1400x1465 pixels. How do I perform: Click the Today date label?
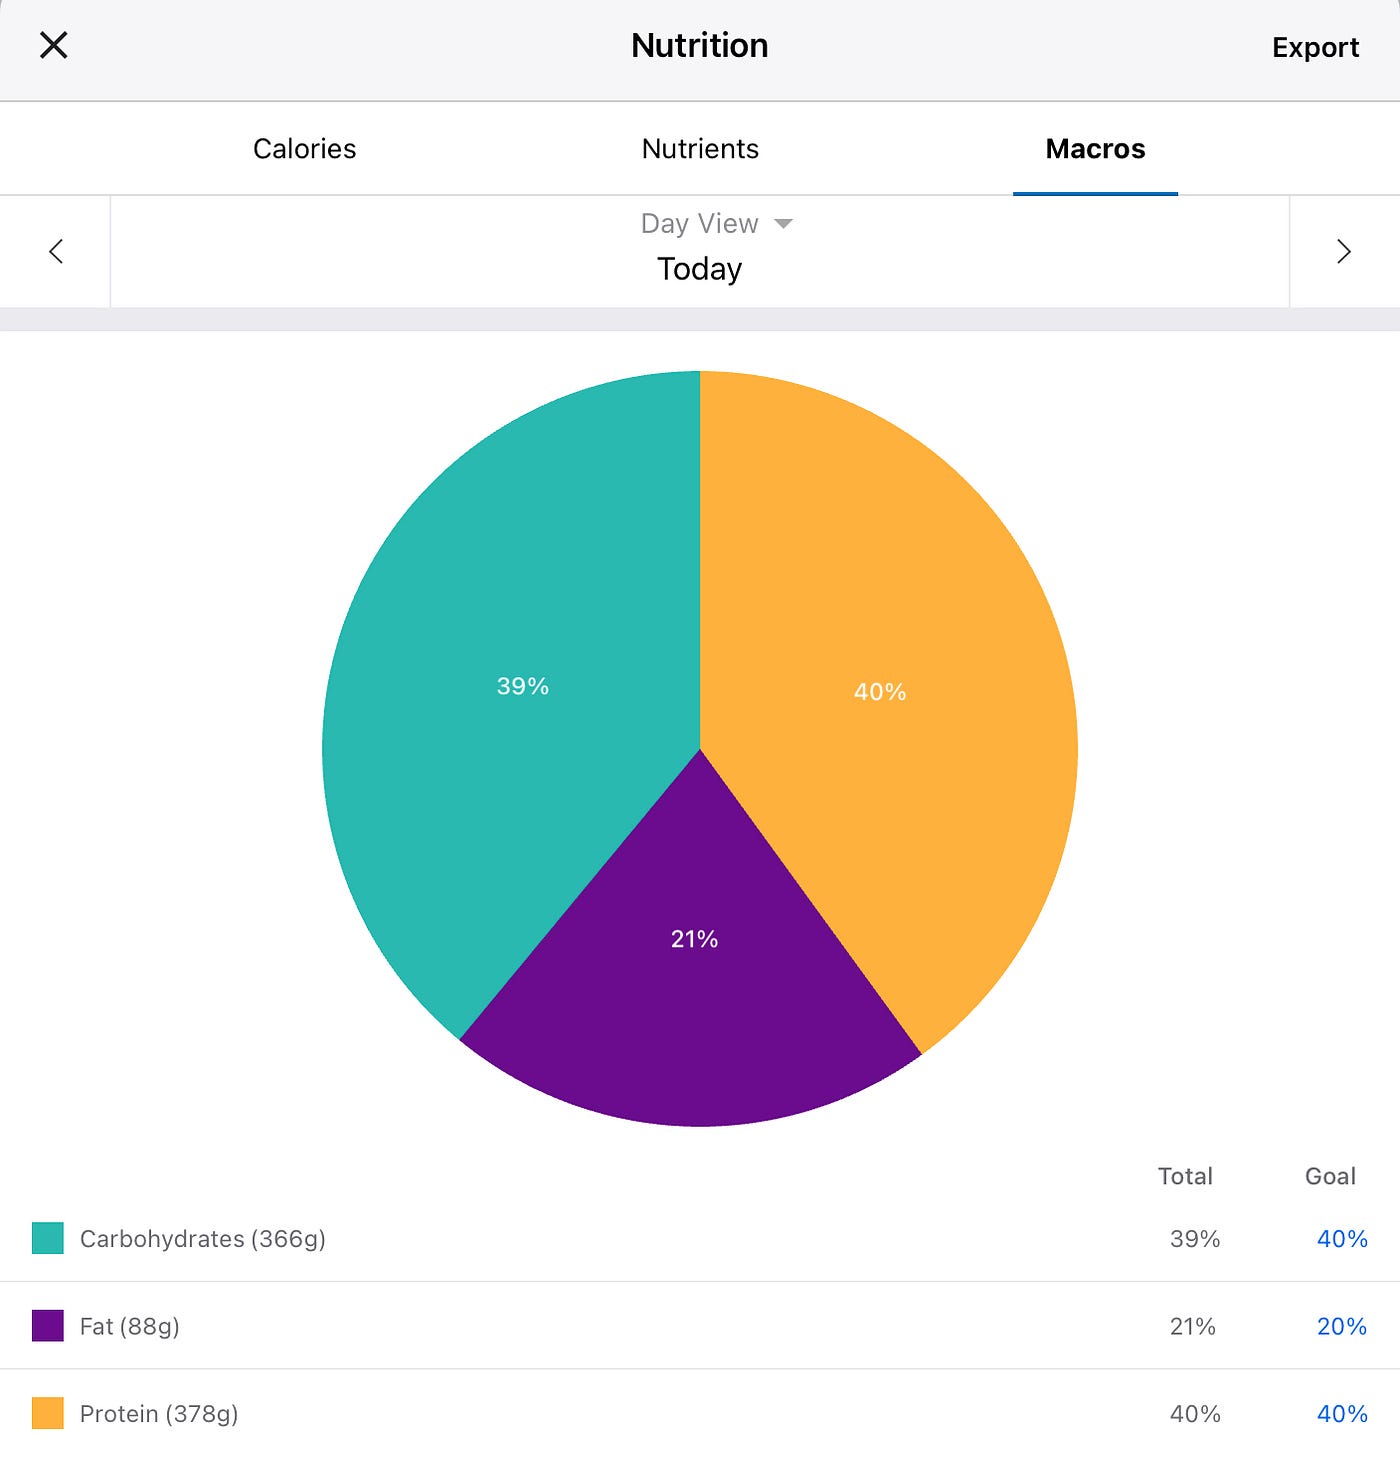pyautogui.click(x=699, y=269)
